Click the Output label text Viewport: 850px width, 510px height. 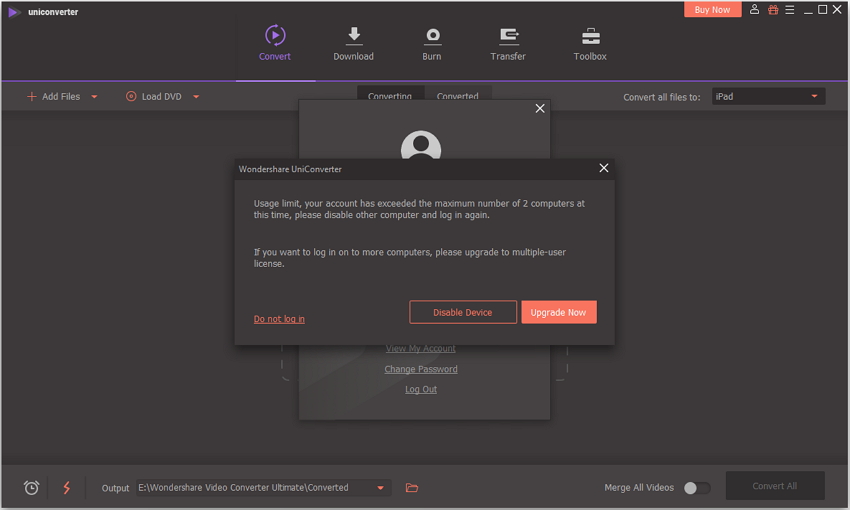point(115,488)
